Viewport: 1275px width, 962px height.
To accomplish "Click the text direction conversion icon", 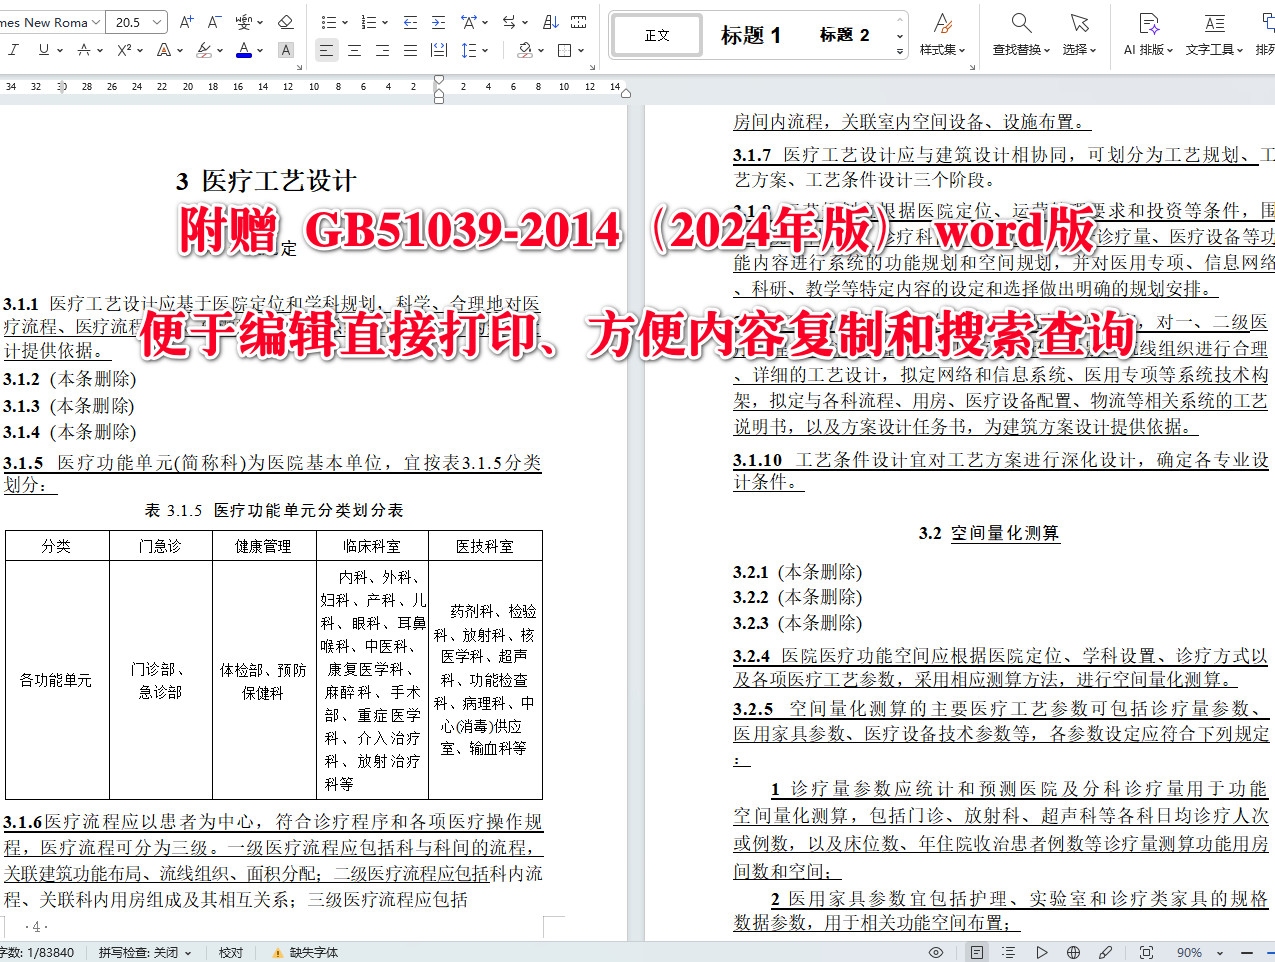I will pos(509,22).
